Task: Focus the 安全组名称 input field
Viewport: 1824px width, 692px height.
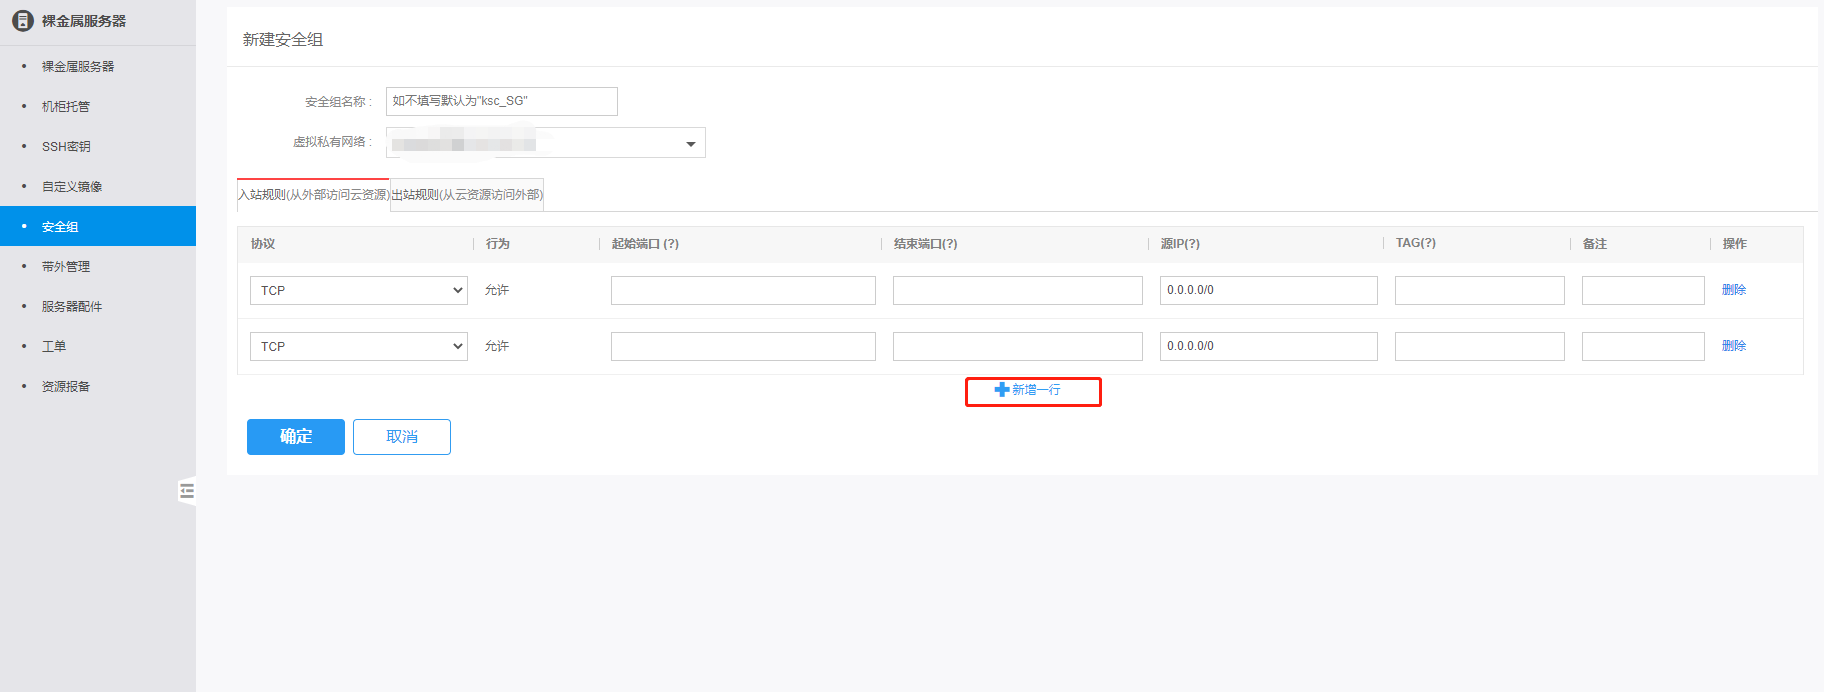Action: tap(502, 101)
